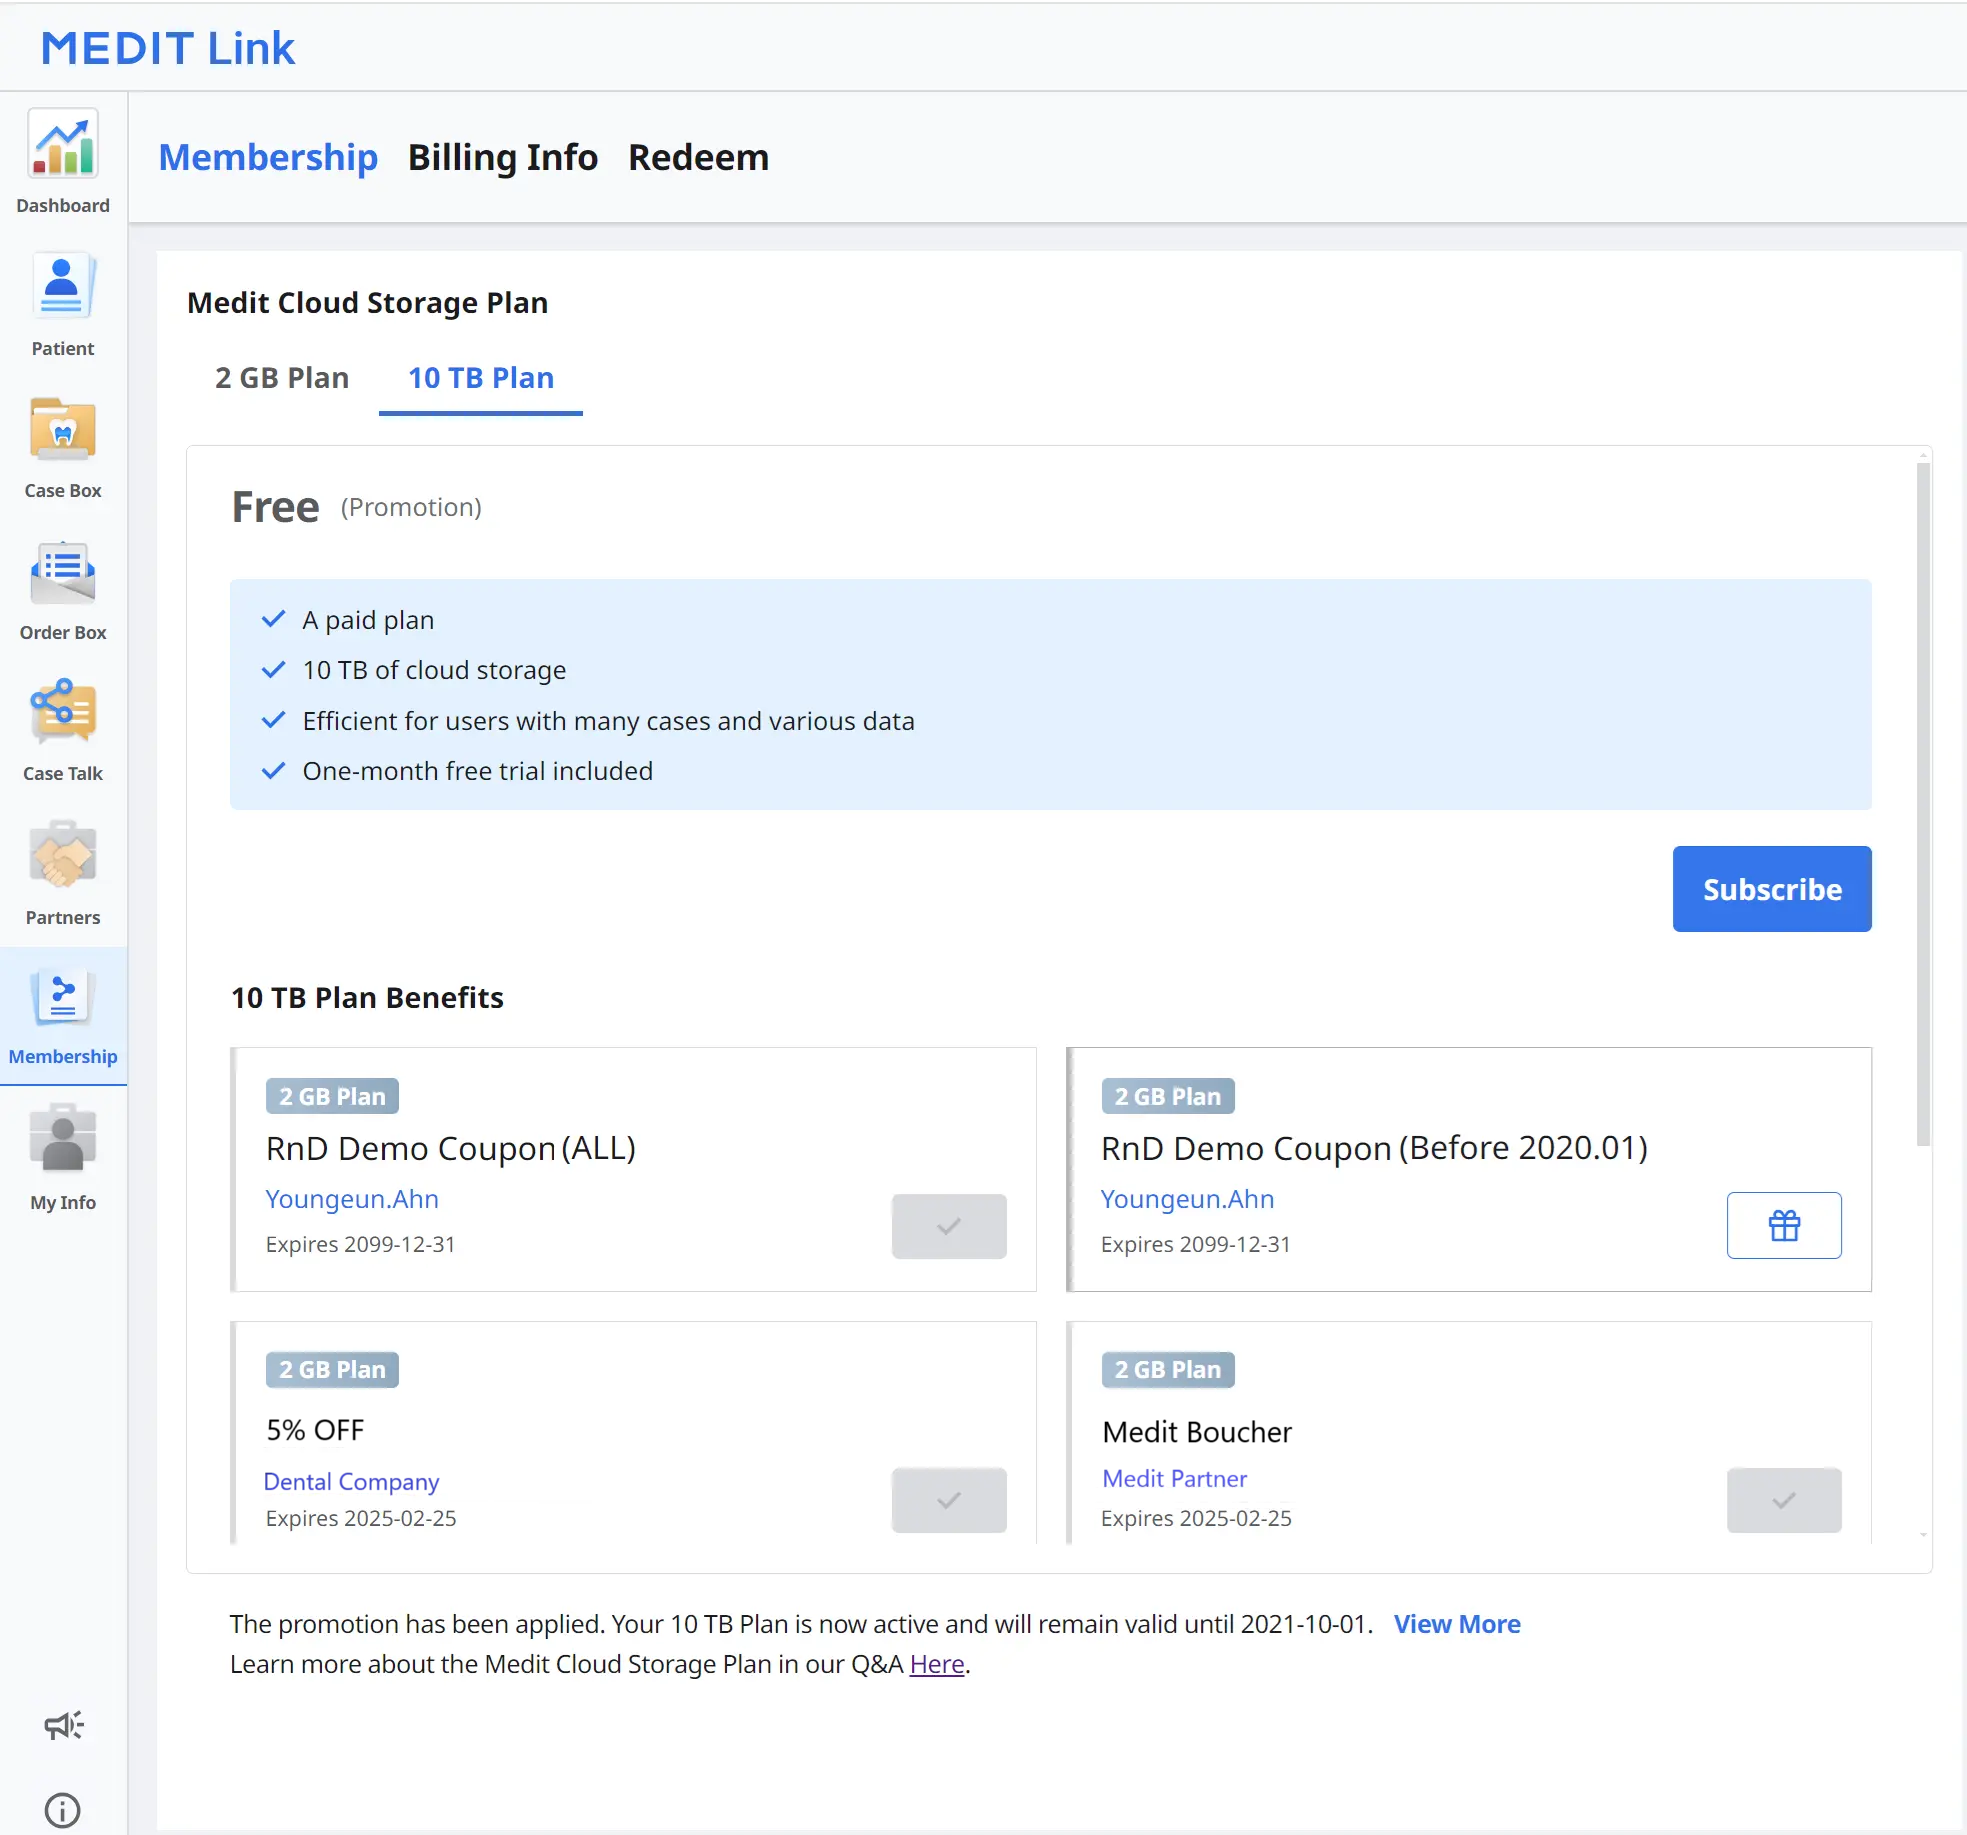This screenshot has height=1835, width=1967.
Task: Open the View More link
Action: (1457, 1624)
